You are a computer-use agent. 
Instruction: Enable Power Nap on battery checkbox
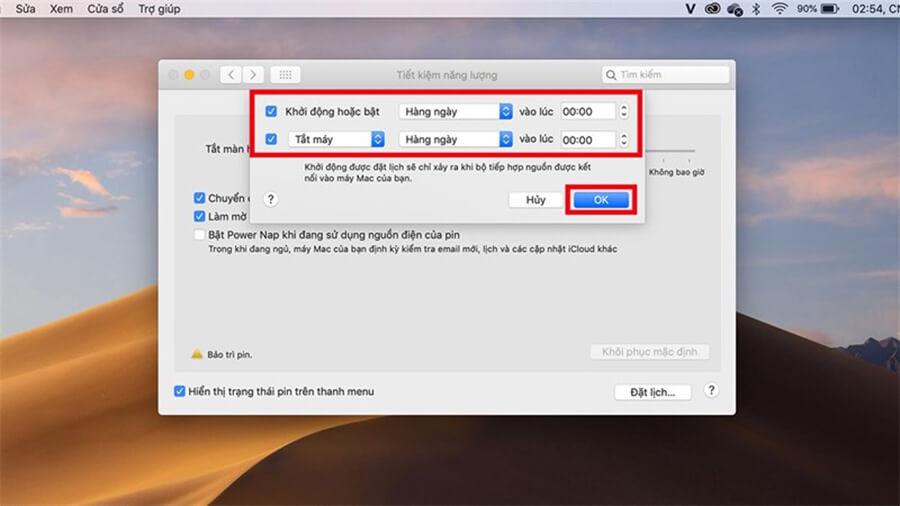(200, 234)
